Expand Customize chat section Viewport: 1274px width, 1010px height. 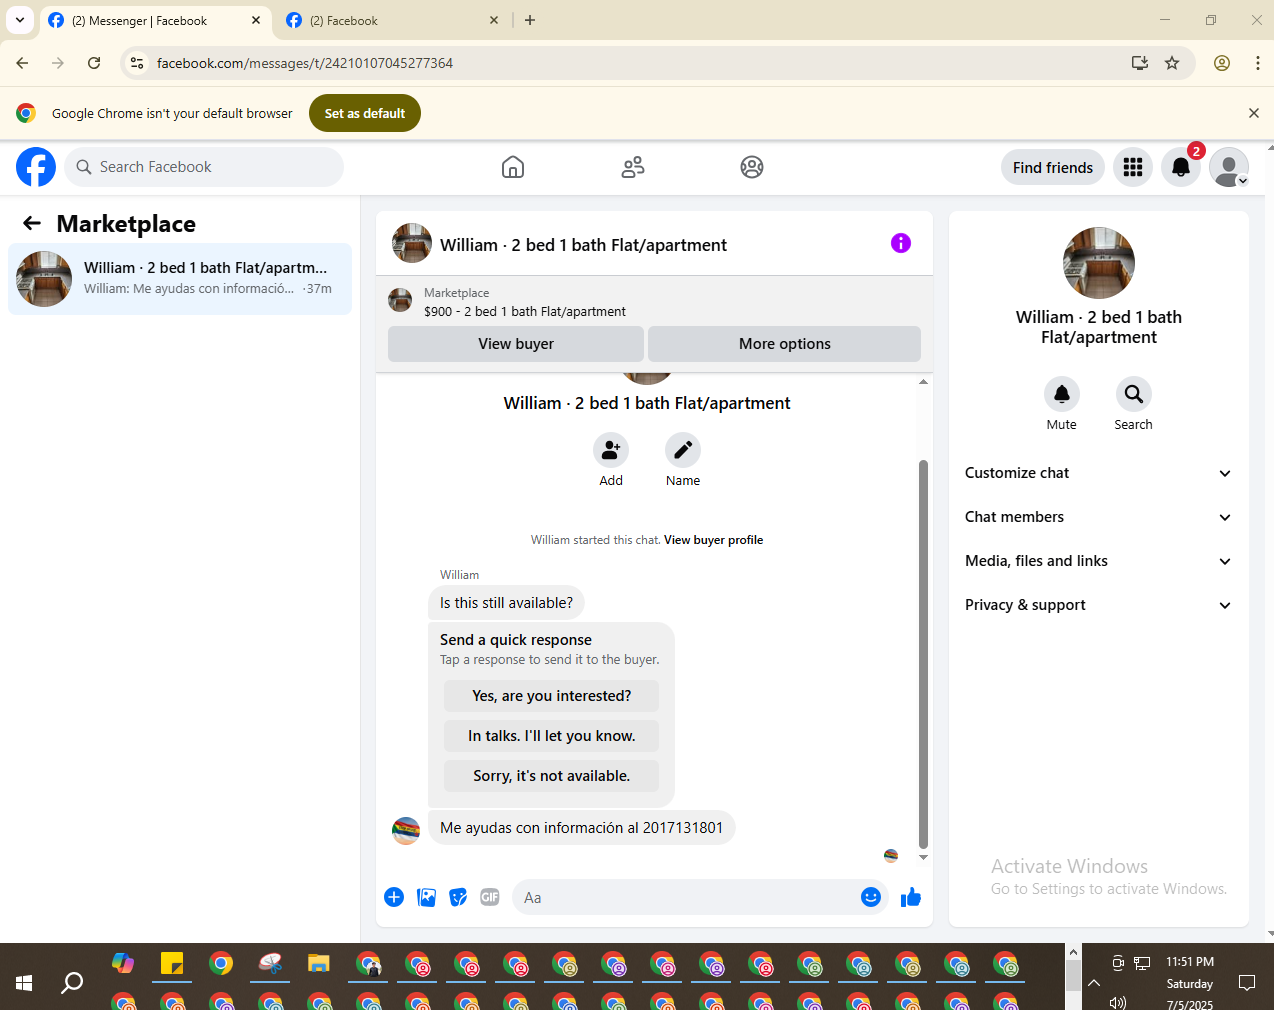1098,473
